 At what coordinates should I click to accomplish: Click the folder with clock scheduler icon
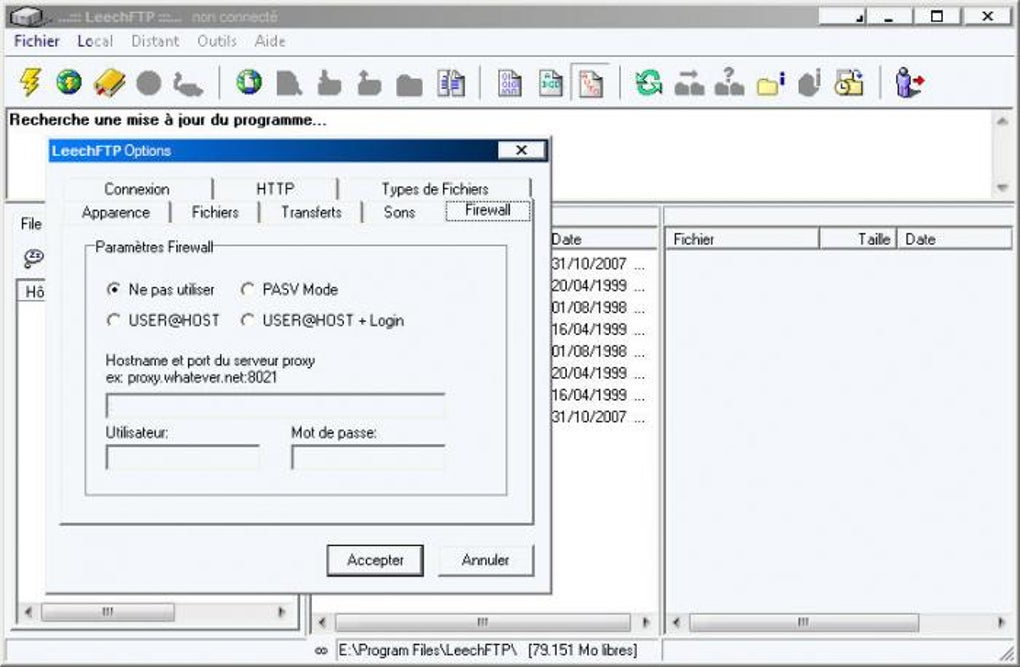849,83
